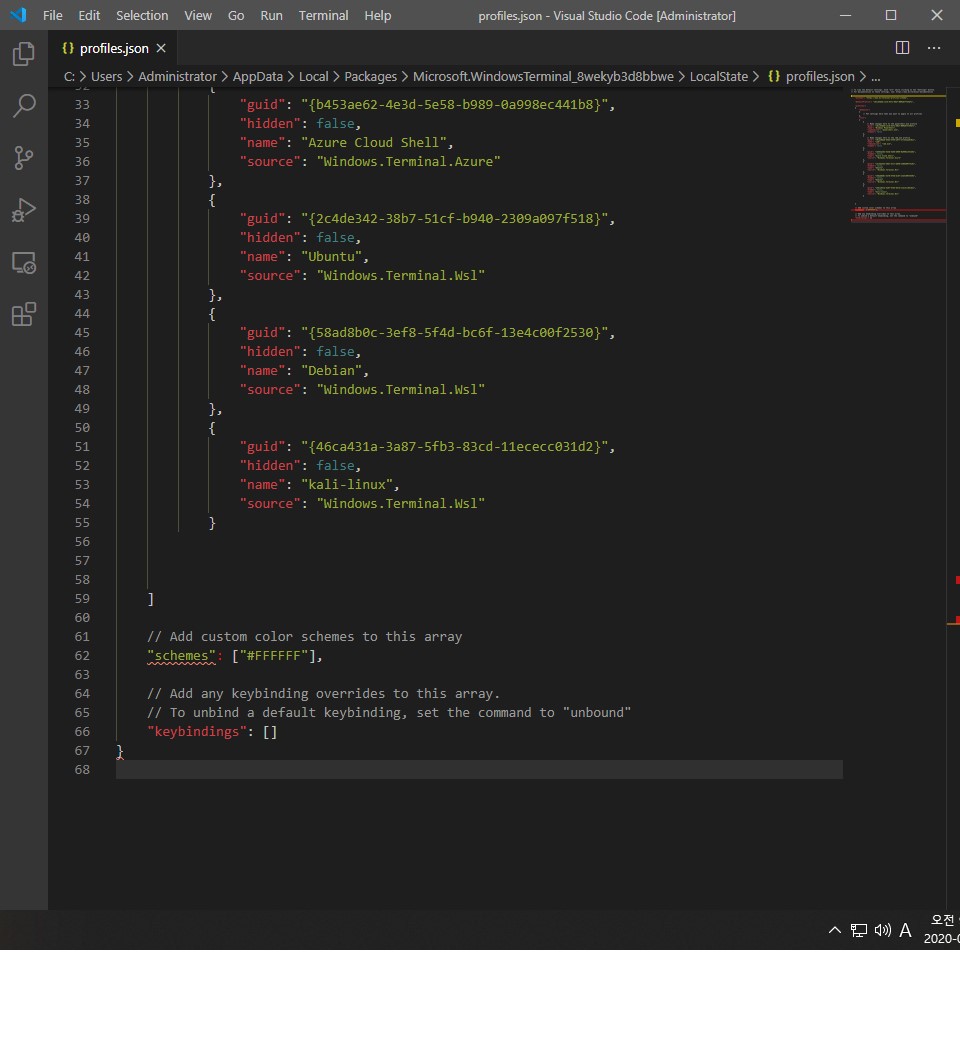960x1040 pixels.
Task: Click the "kali-linux" name value
Action: [x=347, y=485]
